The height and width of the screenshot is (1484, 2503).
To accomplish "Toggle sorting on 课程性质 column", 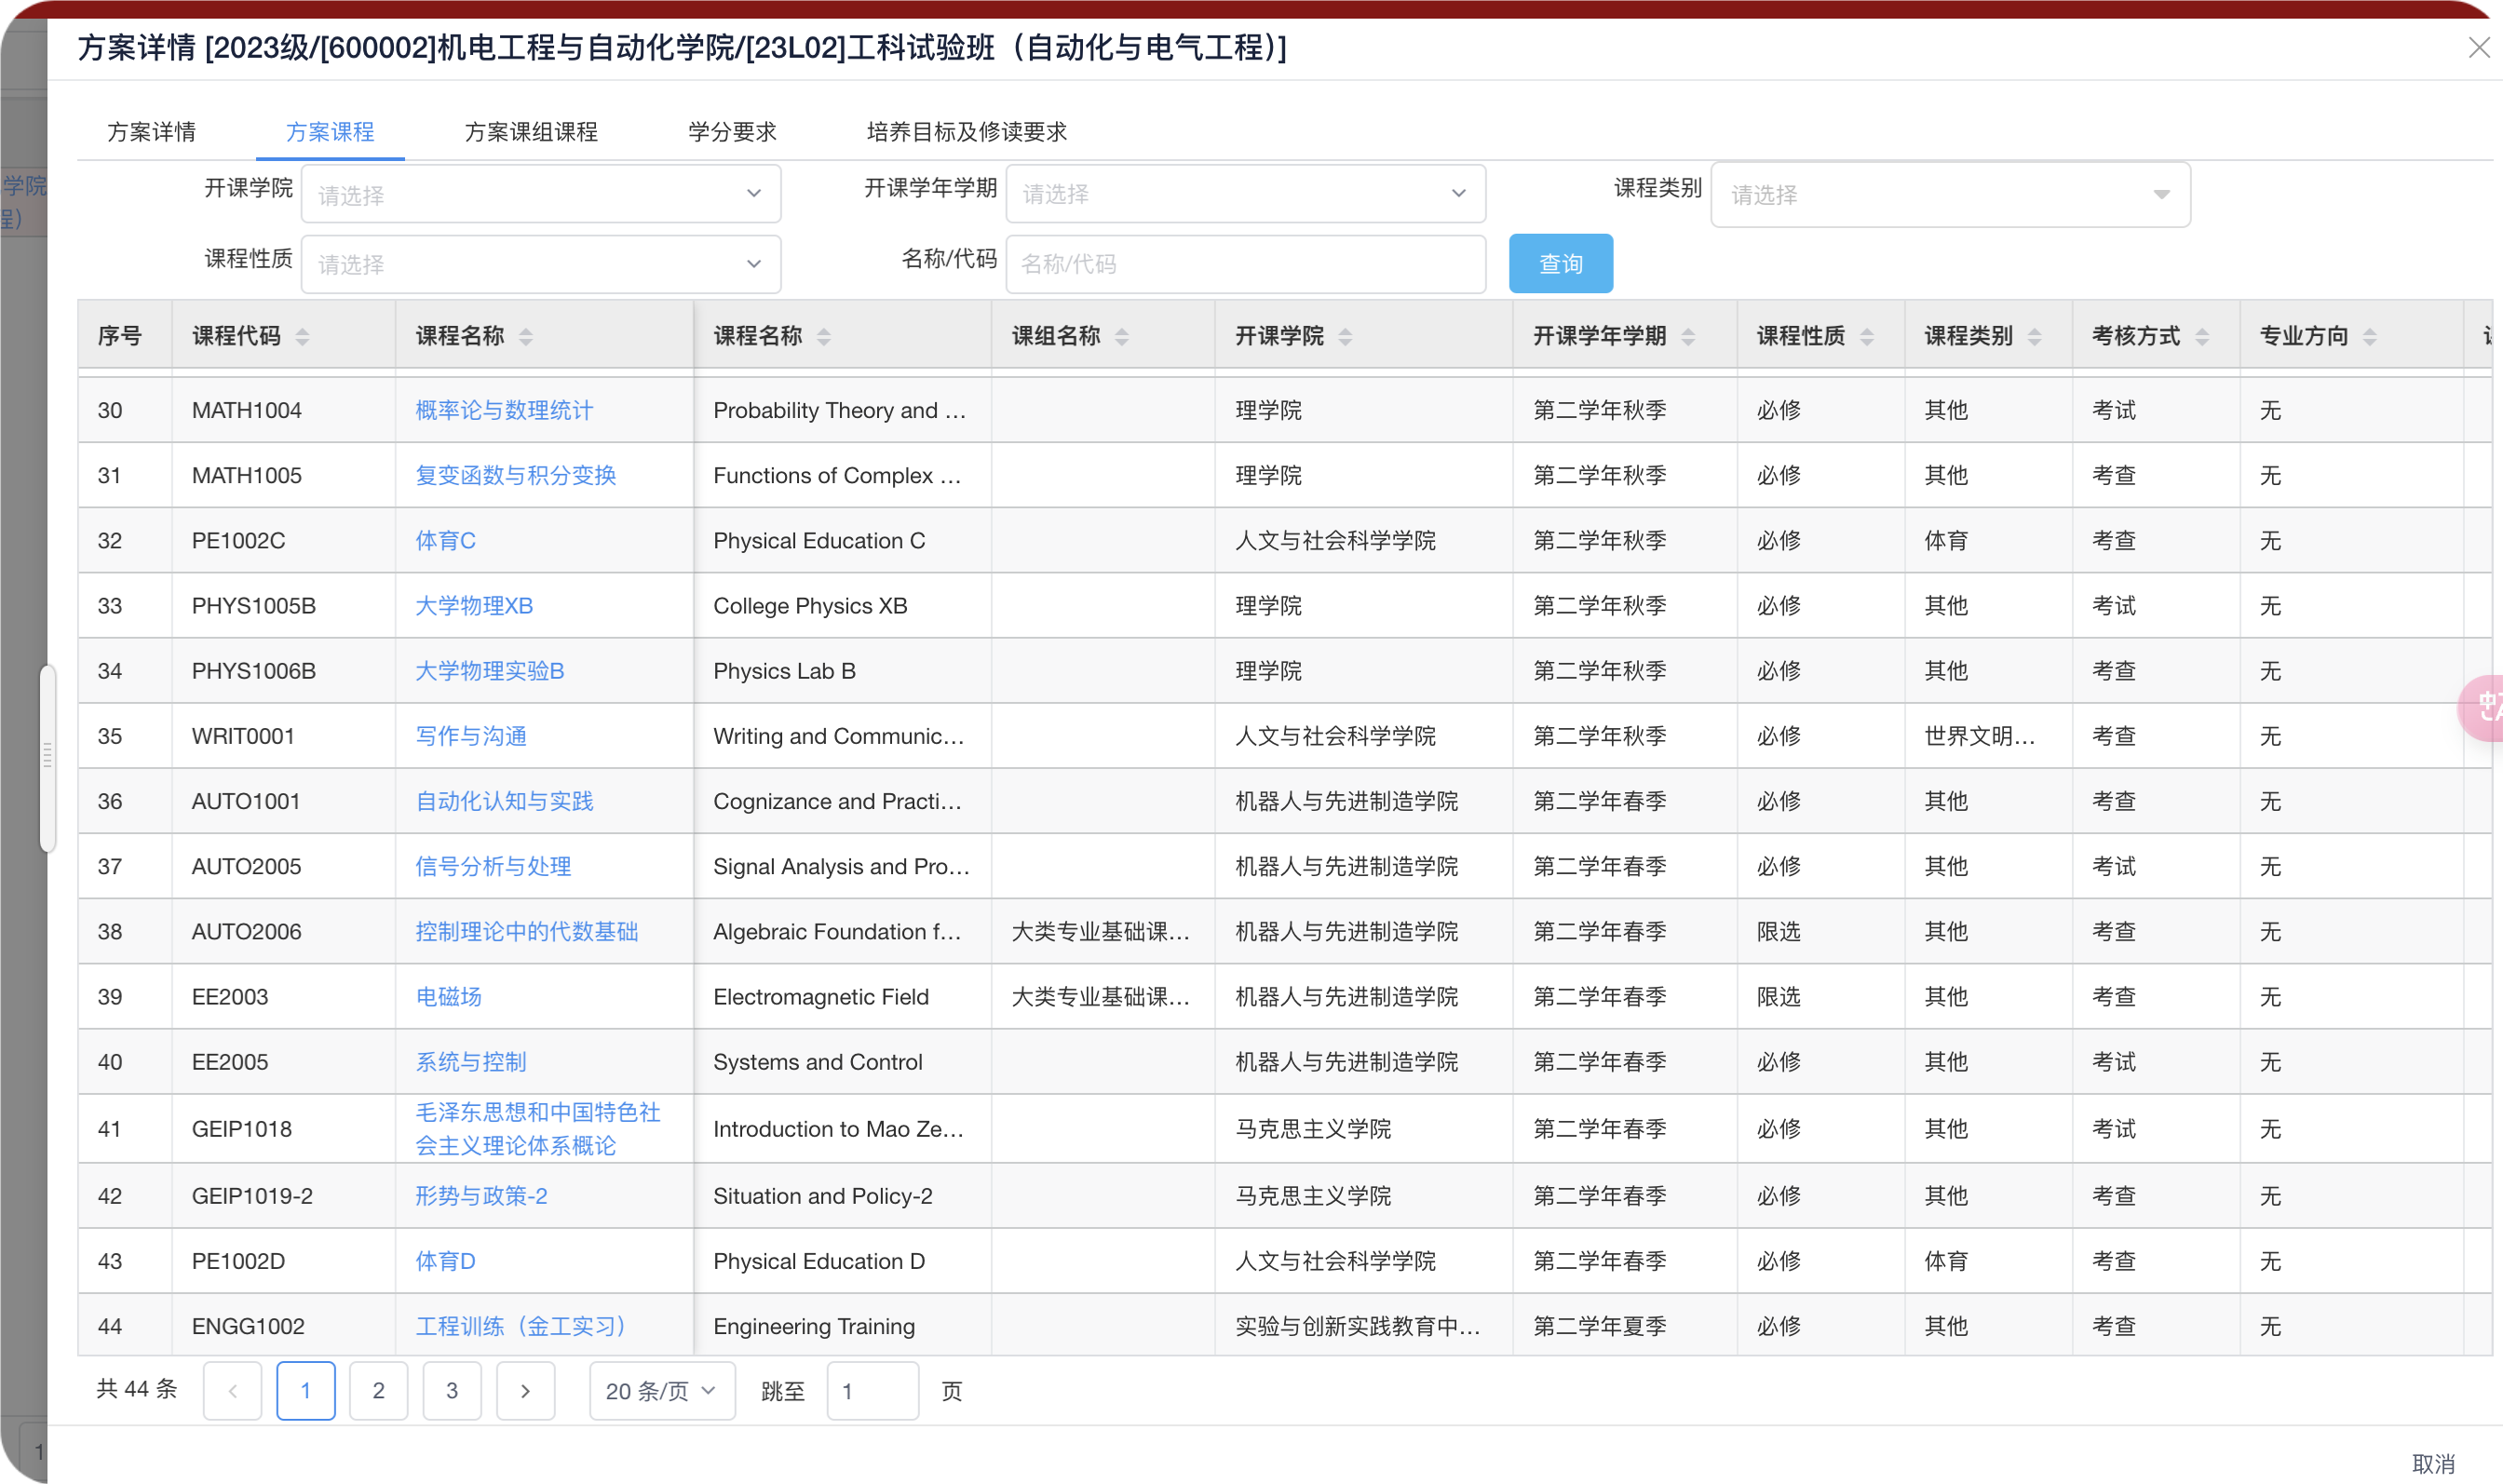I will point(1867,337).
